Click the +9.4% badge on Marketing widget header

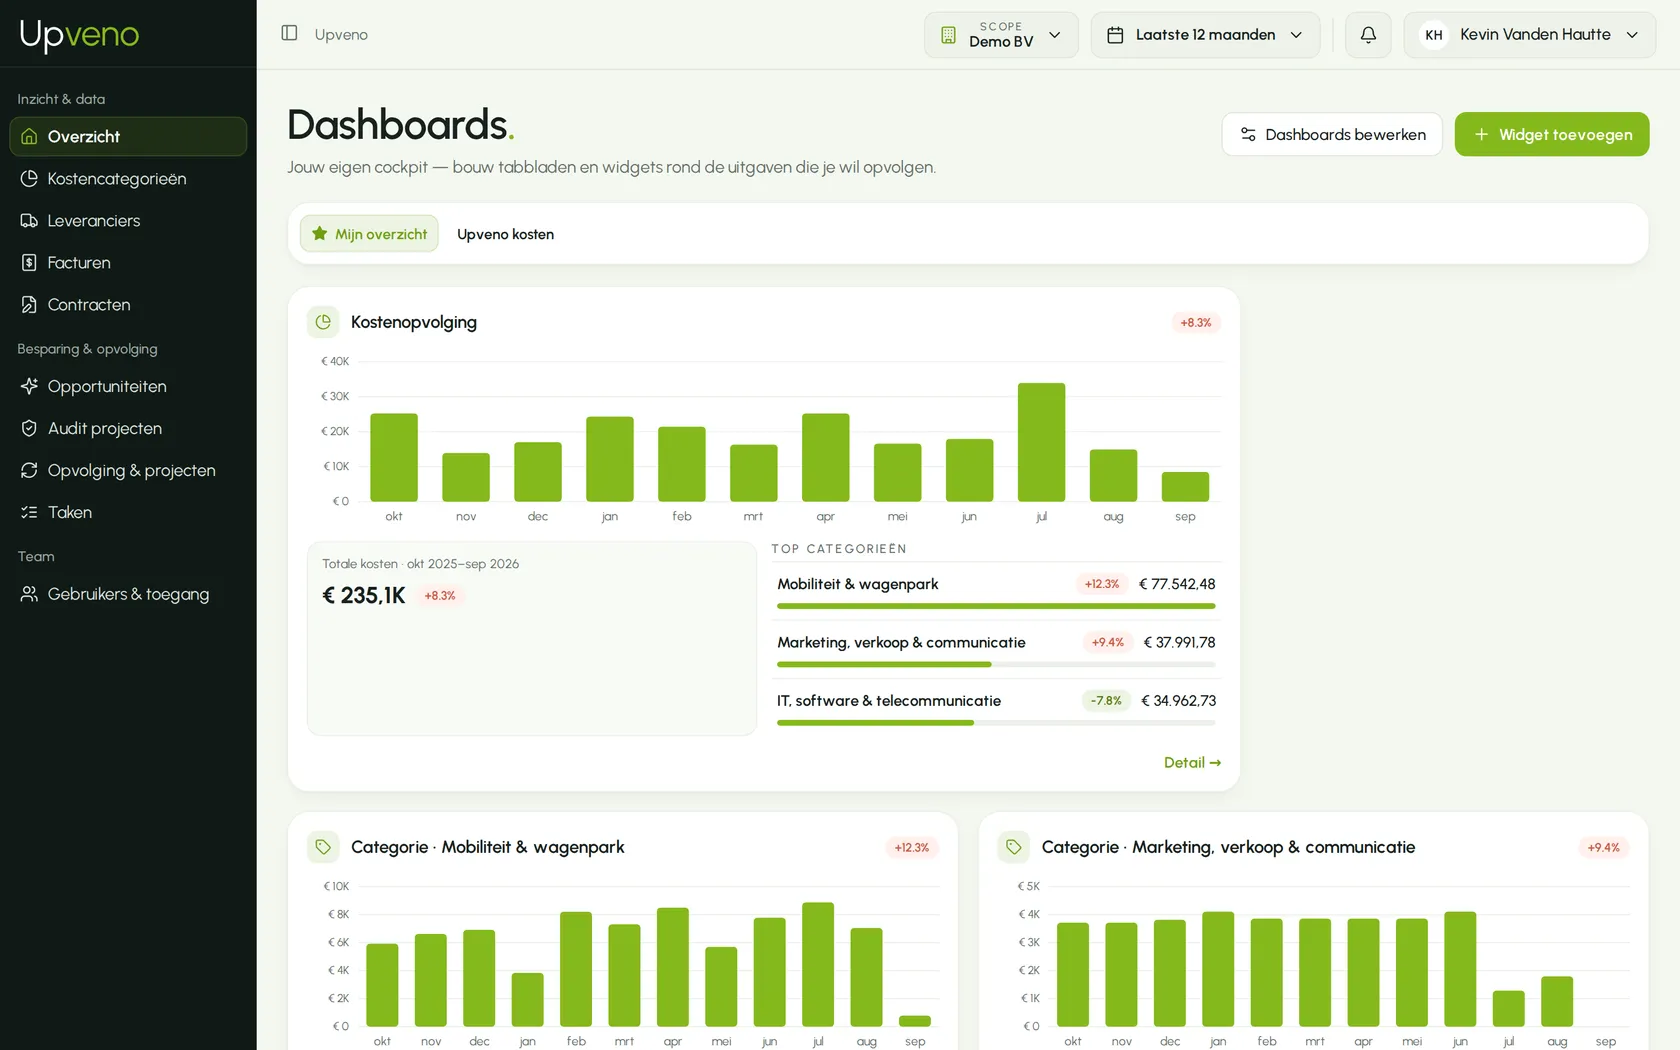pos(1603,848)
